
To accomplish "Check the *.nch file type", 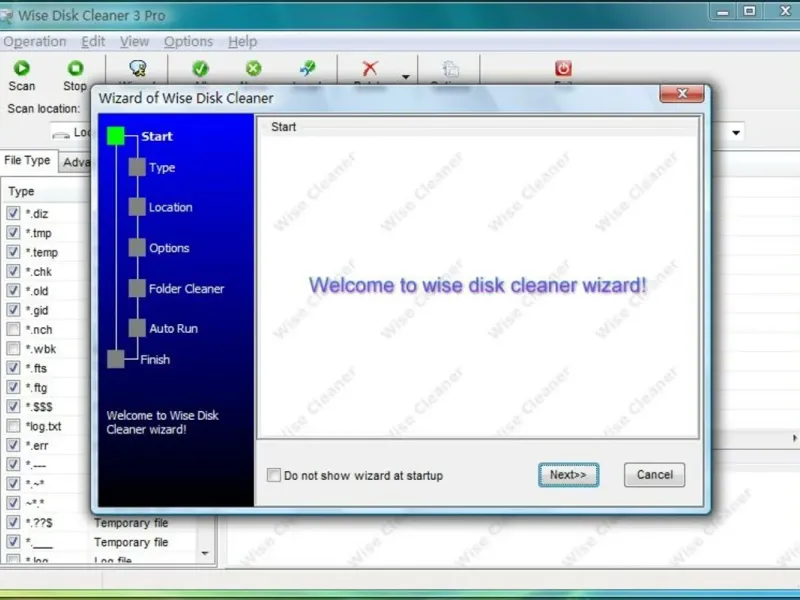I will pyautogui.click(x=13, y=329).
